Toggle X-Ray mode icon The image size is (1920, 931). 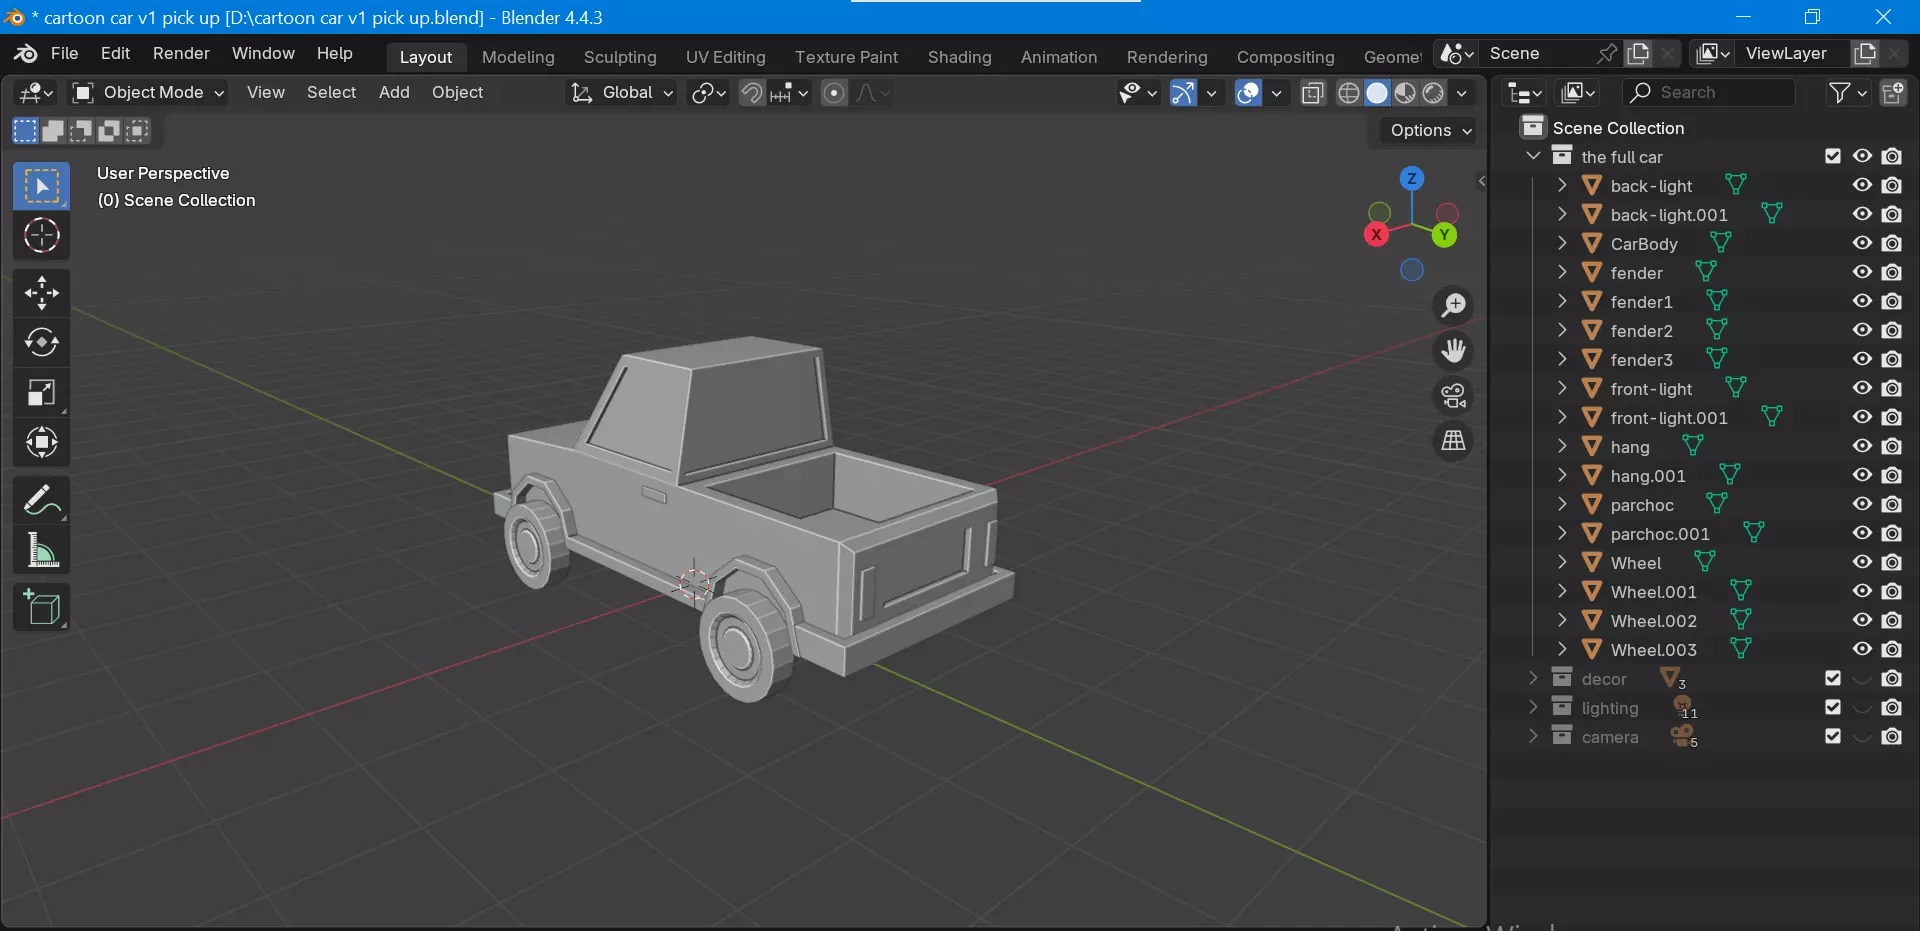(x=1313, y=93)
